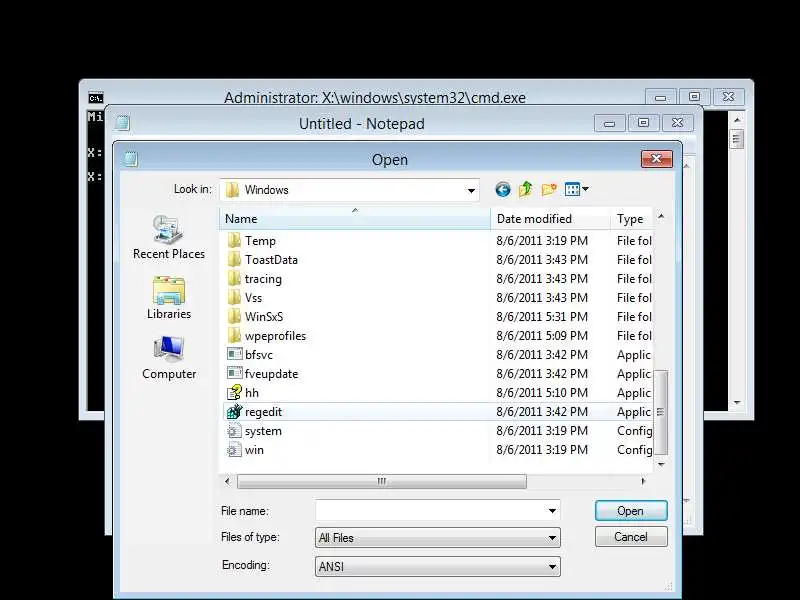Select the system config file icon
800x600 pixels.
(234, 431)
